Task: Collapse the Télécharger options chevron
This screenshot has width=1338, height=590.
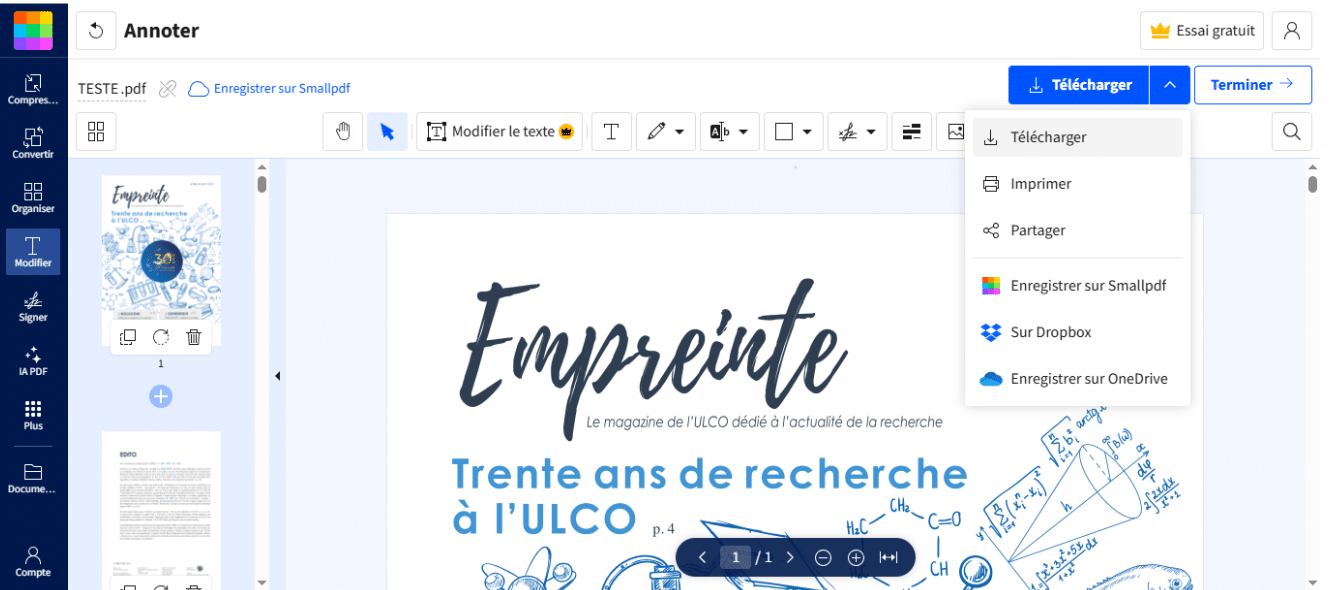Action: coord(1170,85)
